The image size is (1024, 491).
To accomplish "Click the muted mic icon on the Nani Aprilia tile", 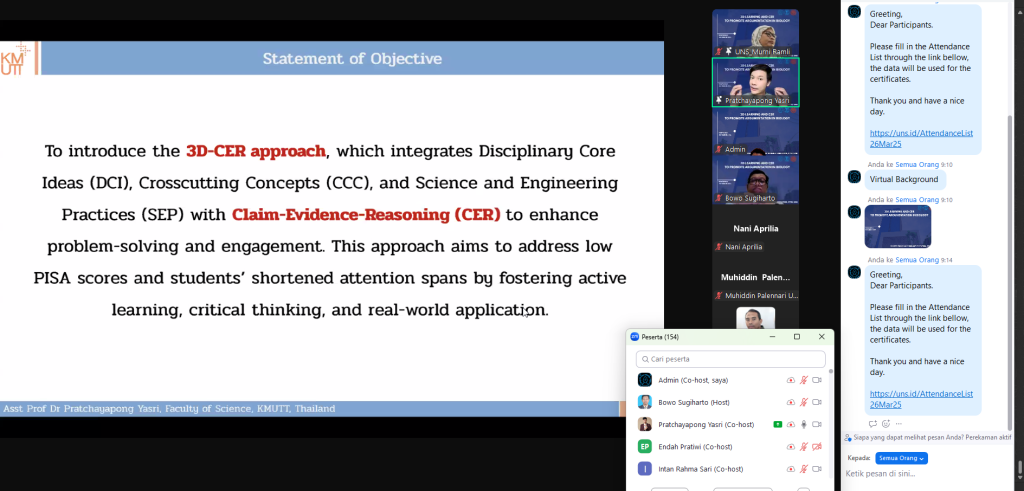I will (x=719, y=247).
